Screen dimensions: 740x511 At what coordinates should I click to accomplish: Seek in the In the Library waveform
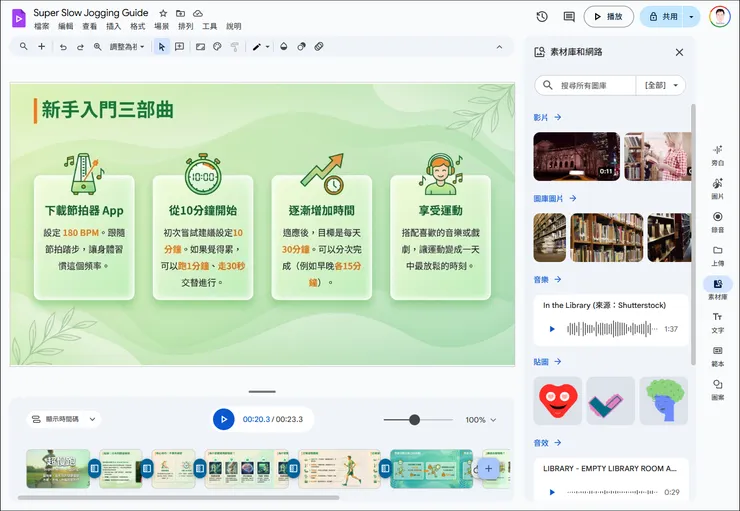pyautogui.click(x=612, y=329)
